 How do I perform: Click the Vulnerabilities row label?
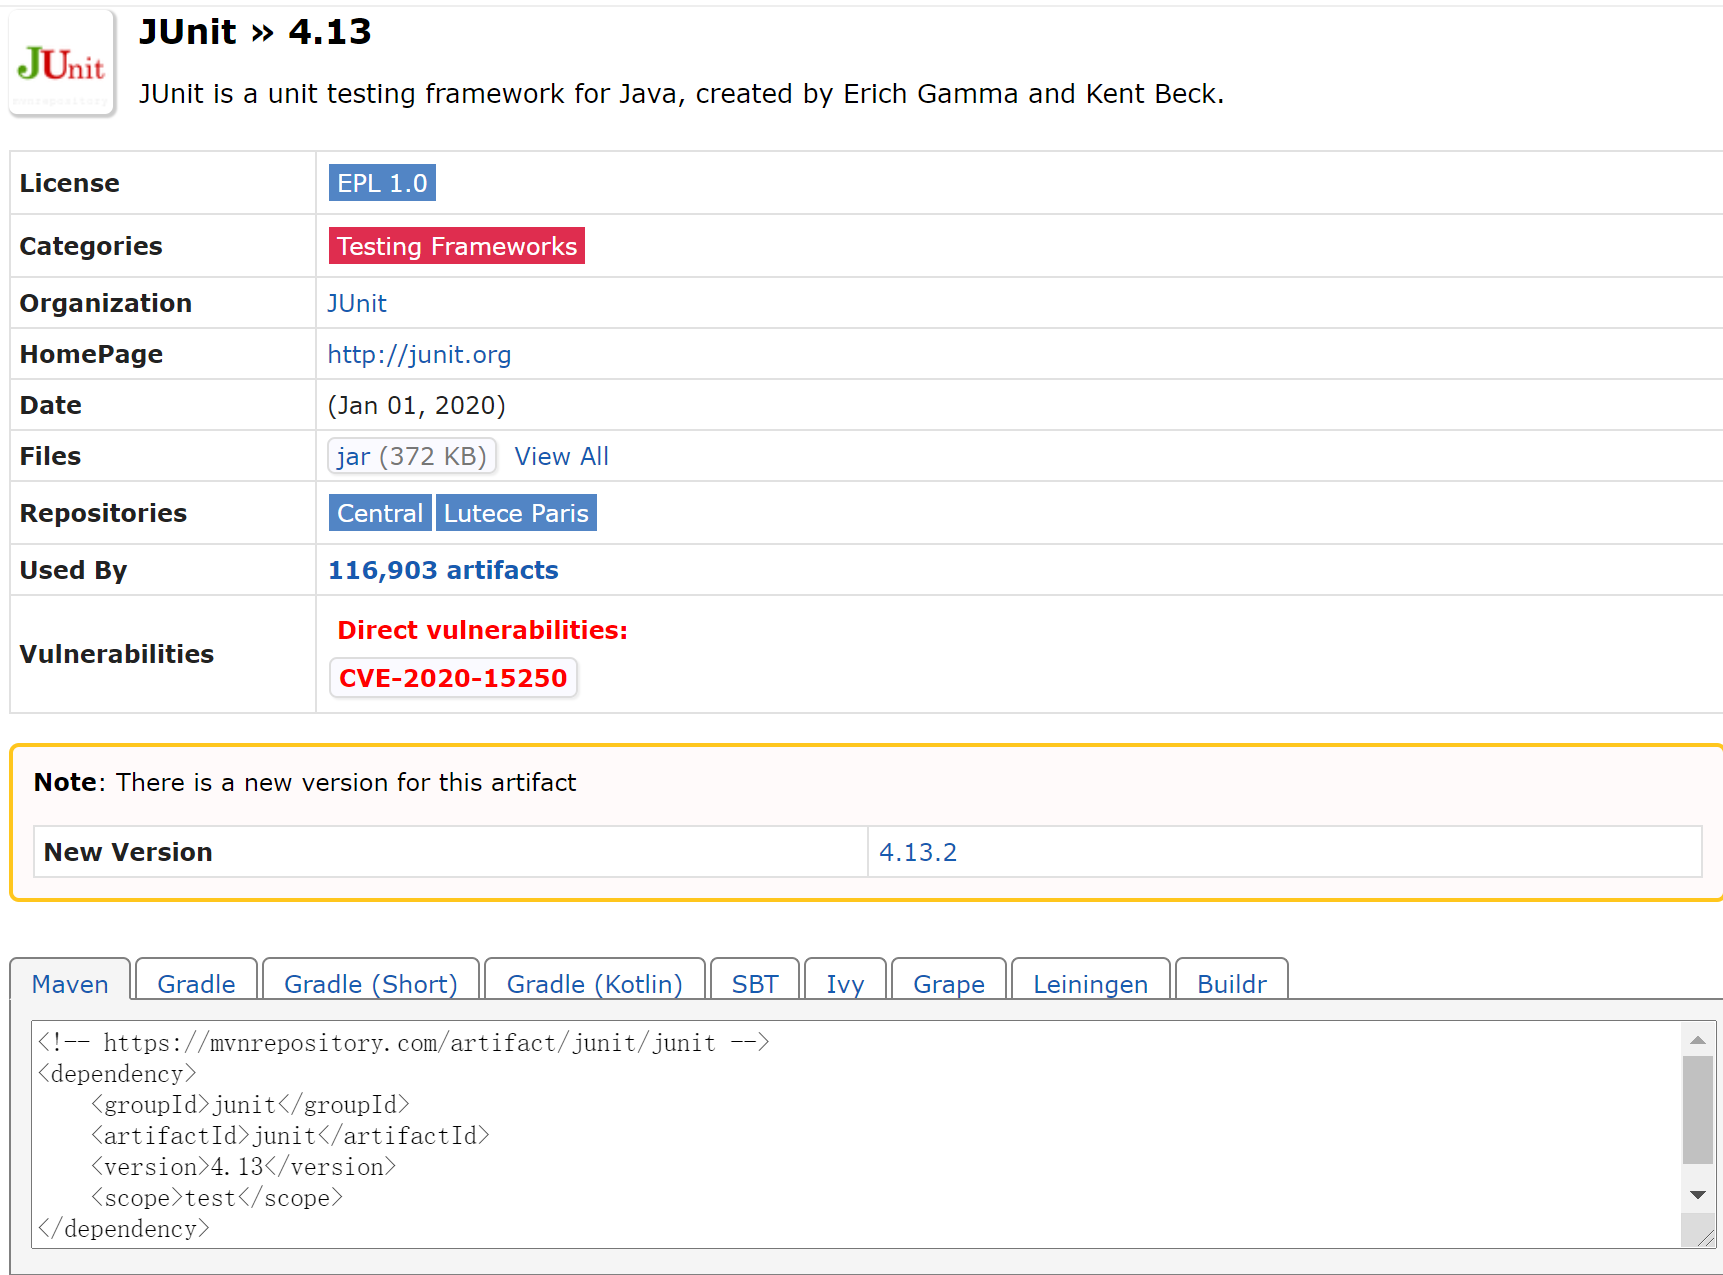point(117,654)
